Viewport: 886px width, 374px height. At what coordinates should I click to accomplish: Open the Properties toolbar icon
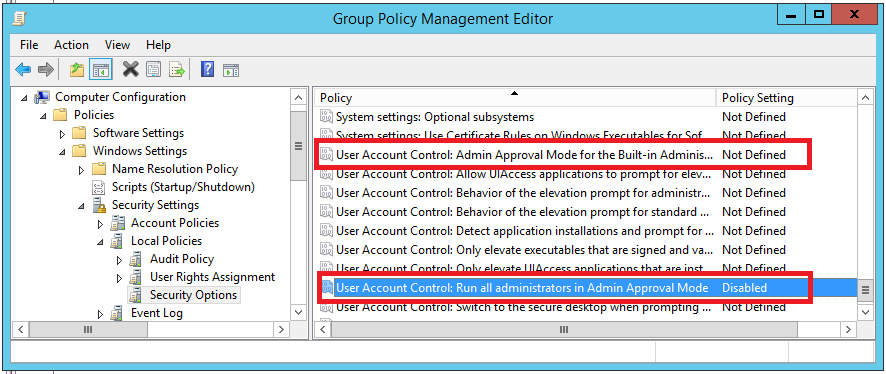(x=154, y=70)
